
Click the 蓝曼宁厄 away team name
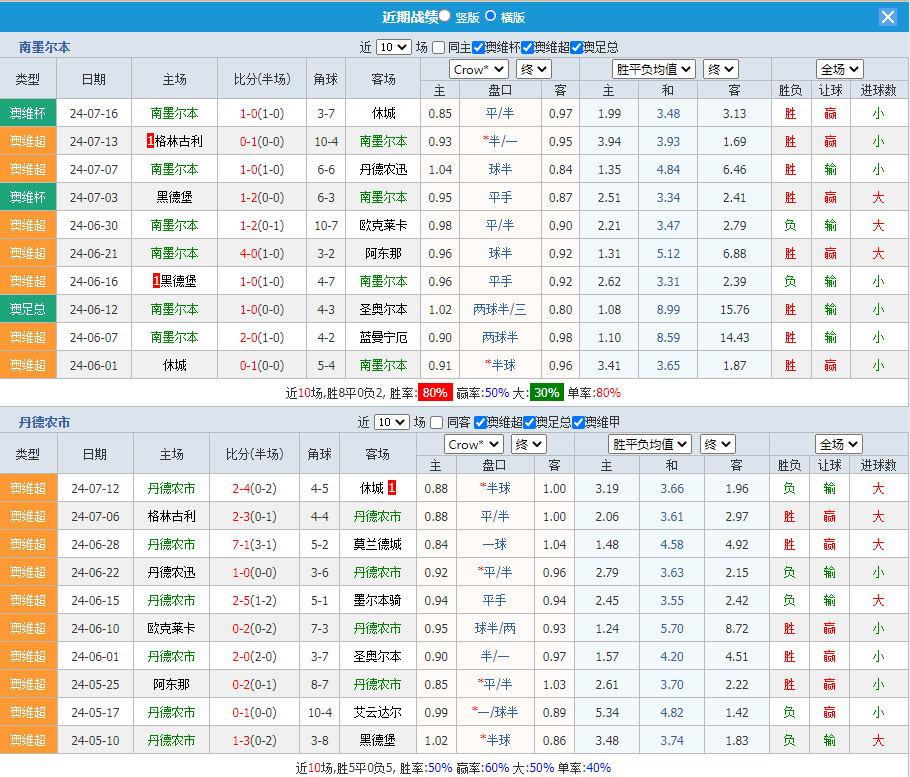383,338
